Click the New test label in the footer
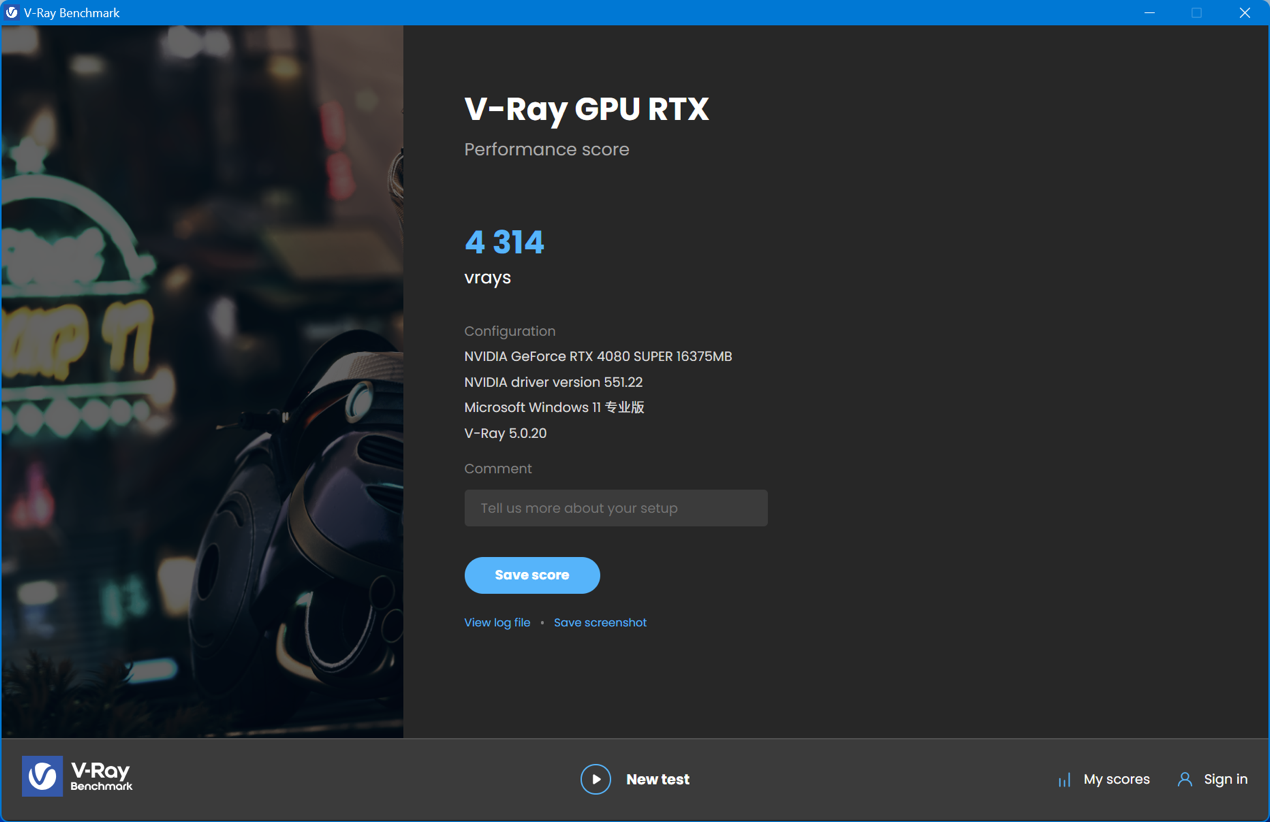 pos(657,779)
